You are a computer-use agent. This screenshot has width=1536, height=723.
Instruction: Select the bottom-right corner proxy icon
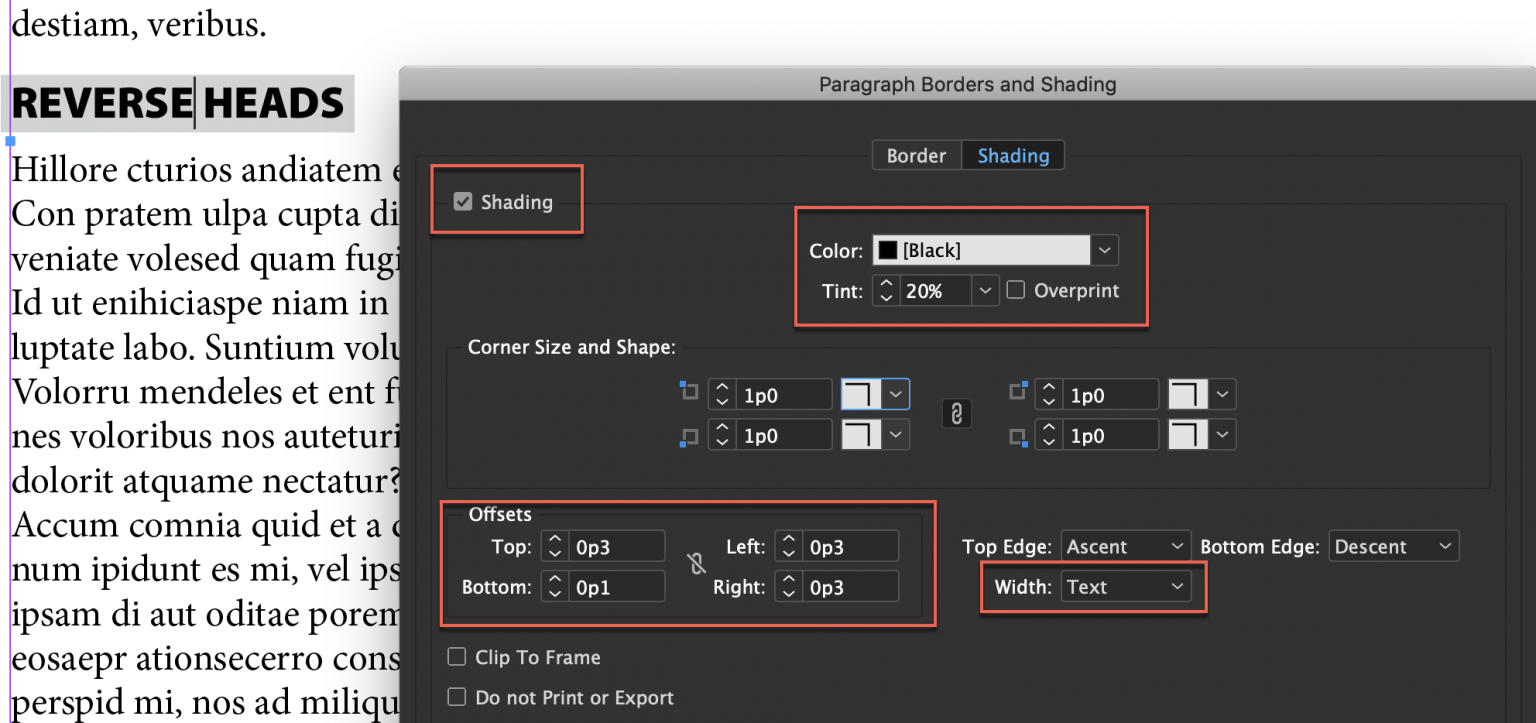click(1017, 434)
